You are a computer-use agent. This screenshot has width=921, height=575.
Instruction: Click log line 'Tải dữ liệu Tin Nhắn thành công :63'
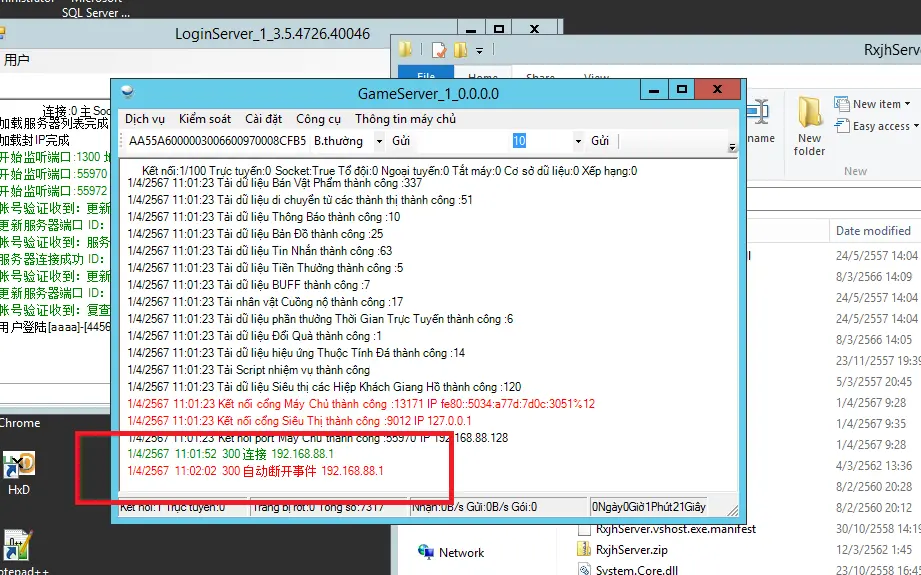click(x=260, y=251)
